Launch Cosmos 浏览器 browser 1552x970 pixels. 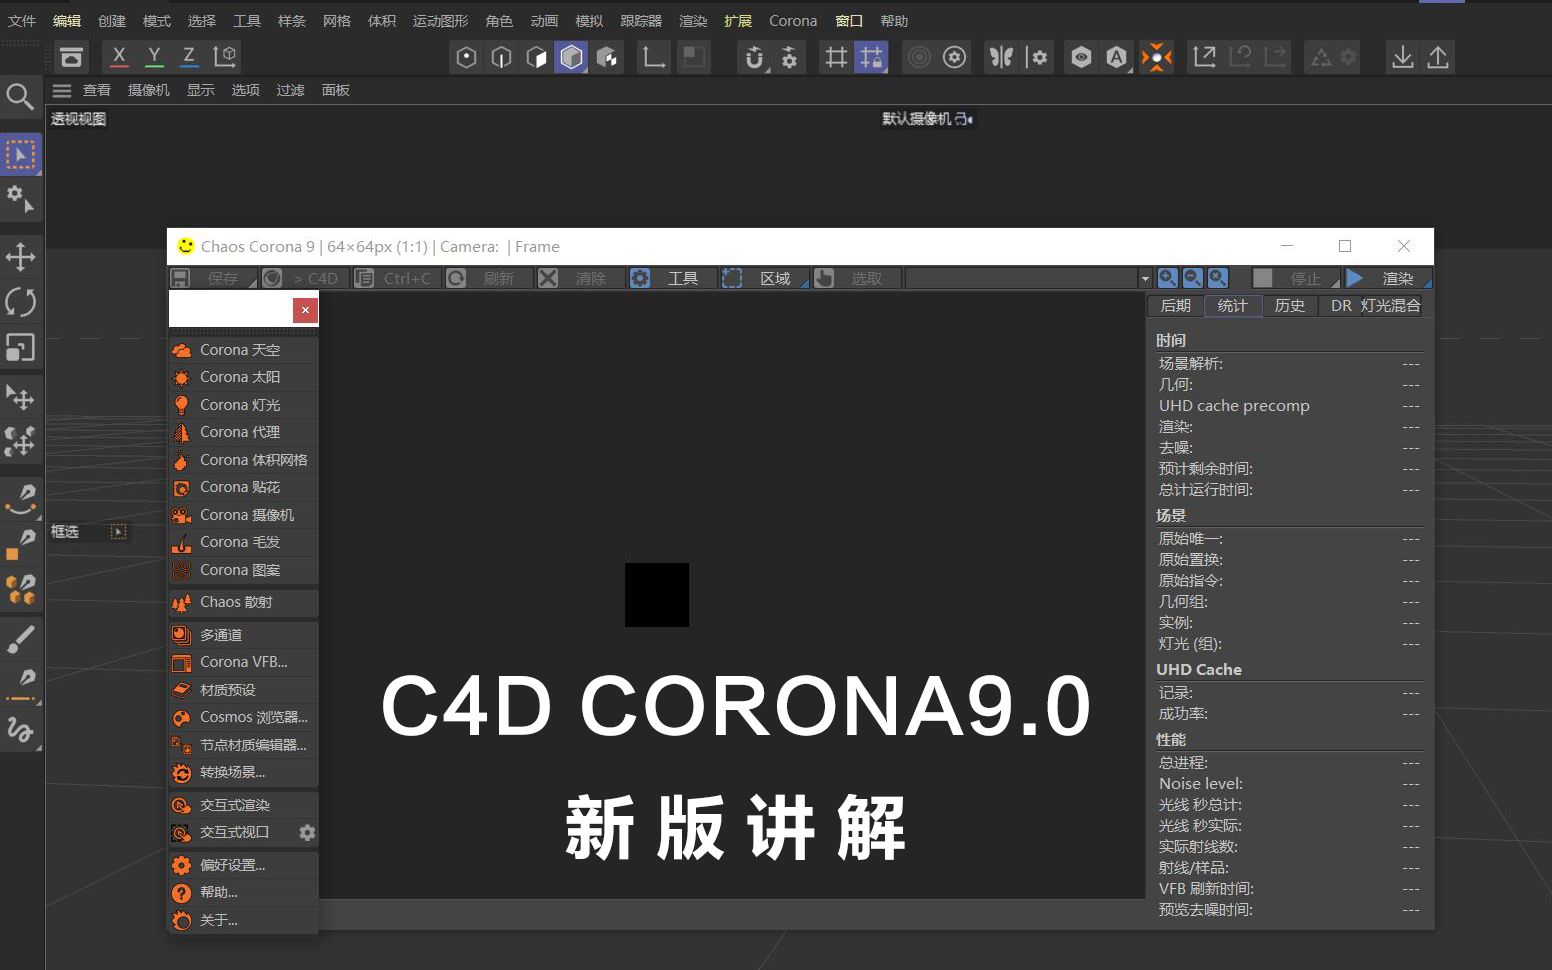coord(244,717)
